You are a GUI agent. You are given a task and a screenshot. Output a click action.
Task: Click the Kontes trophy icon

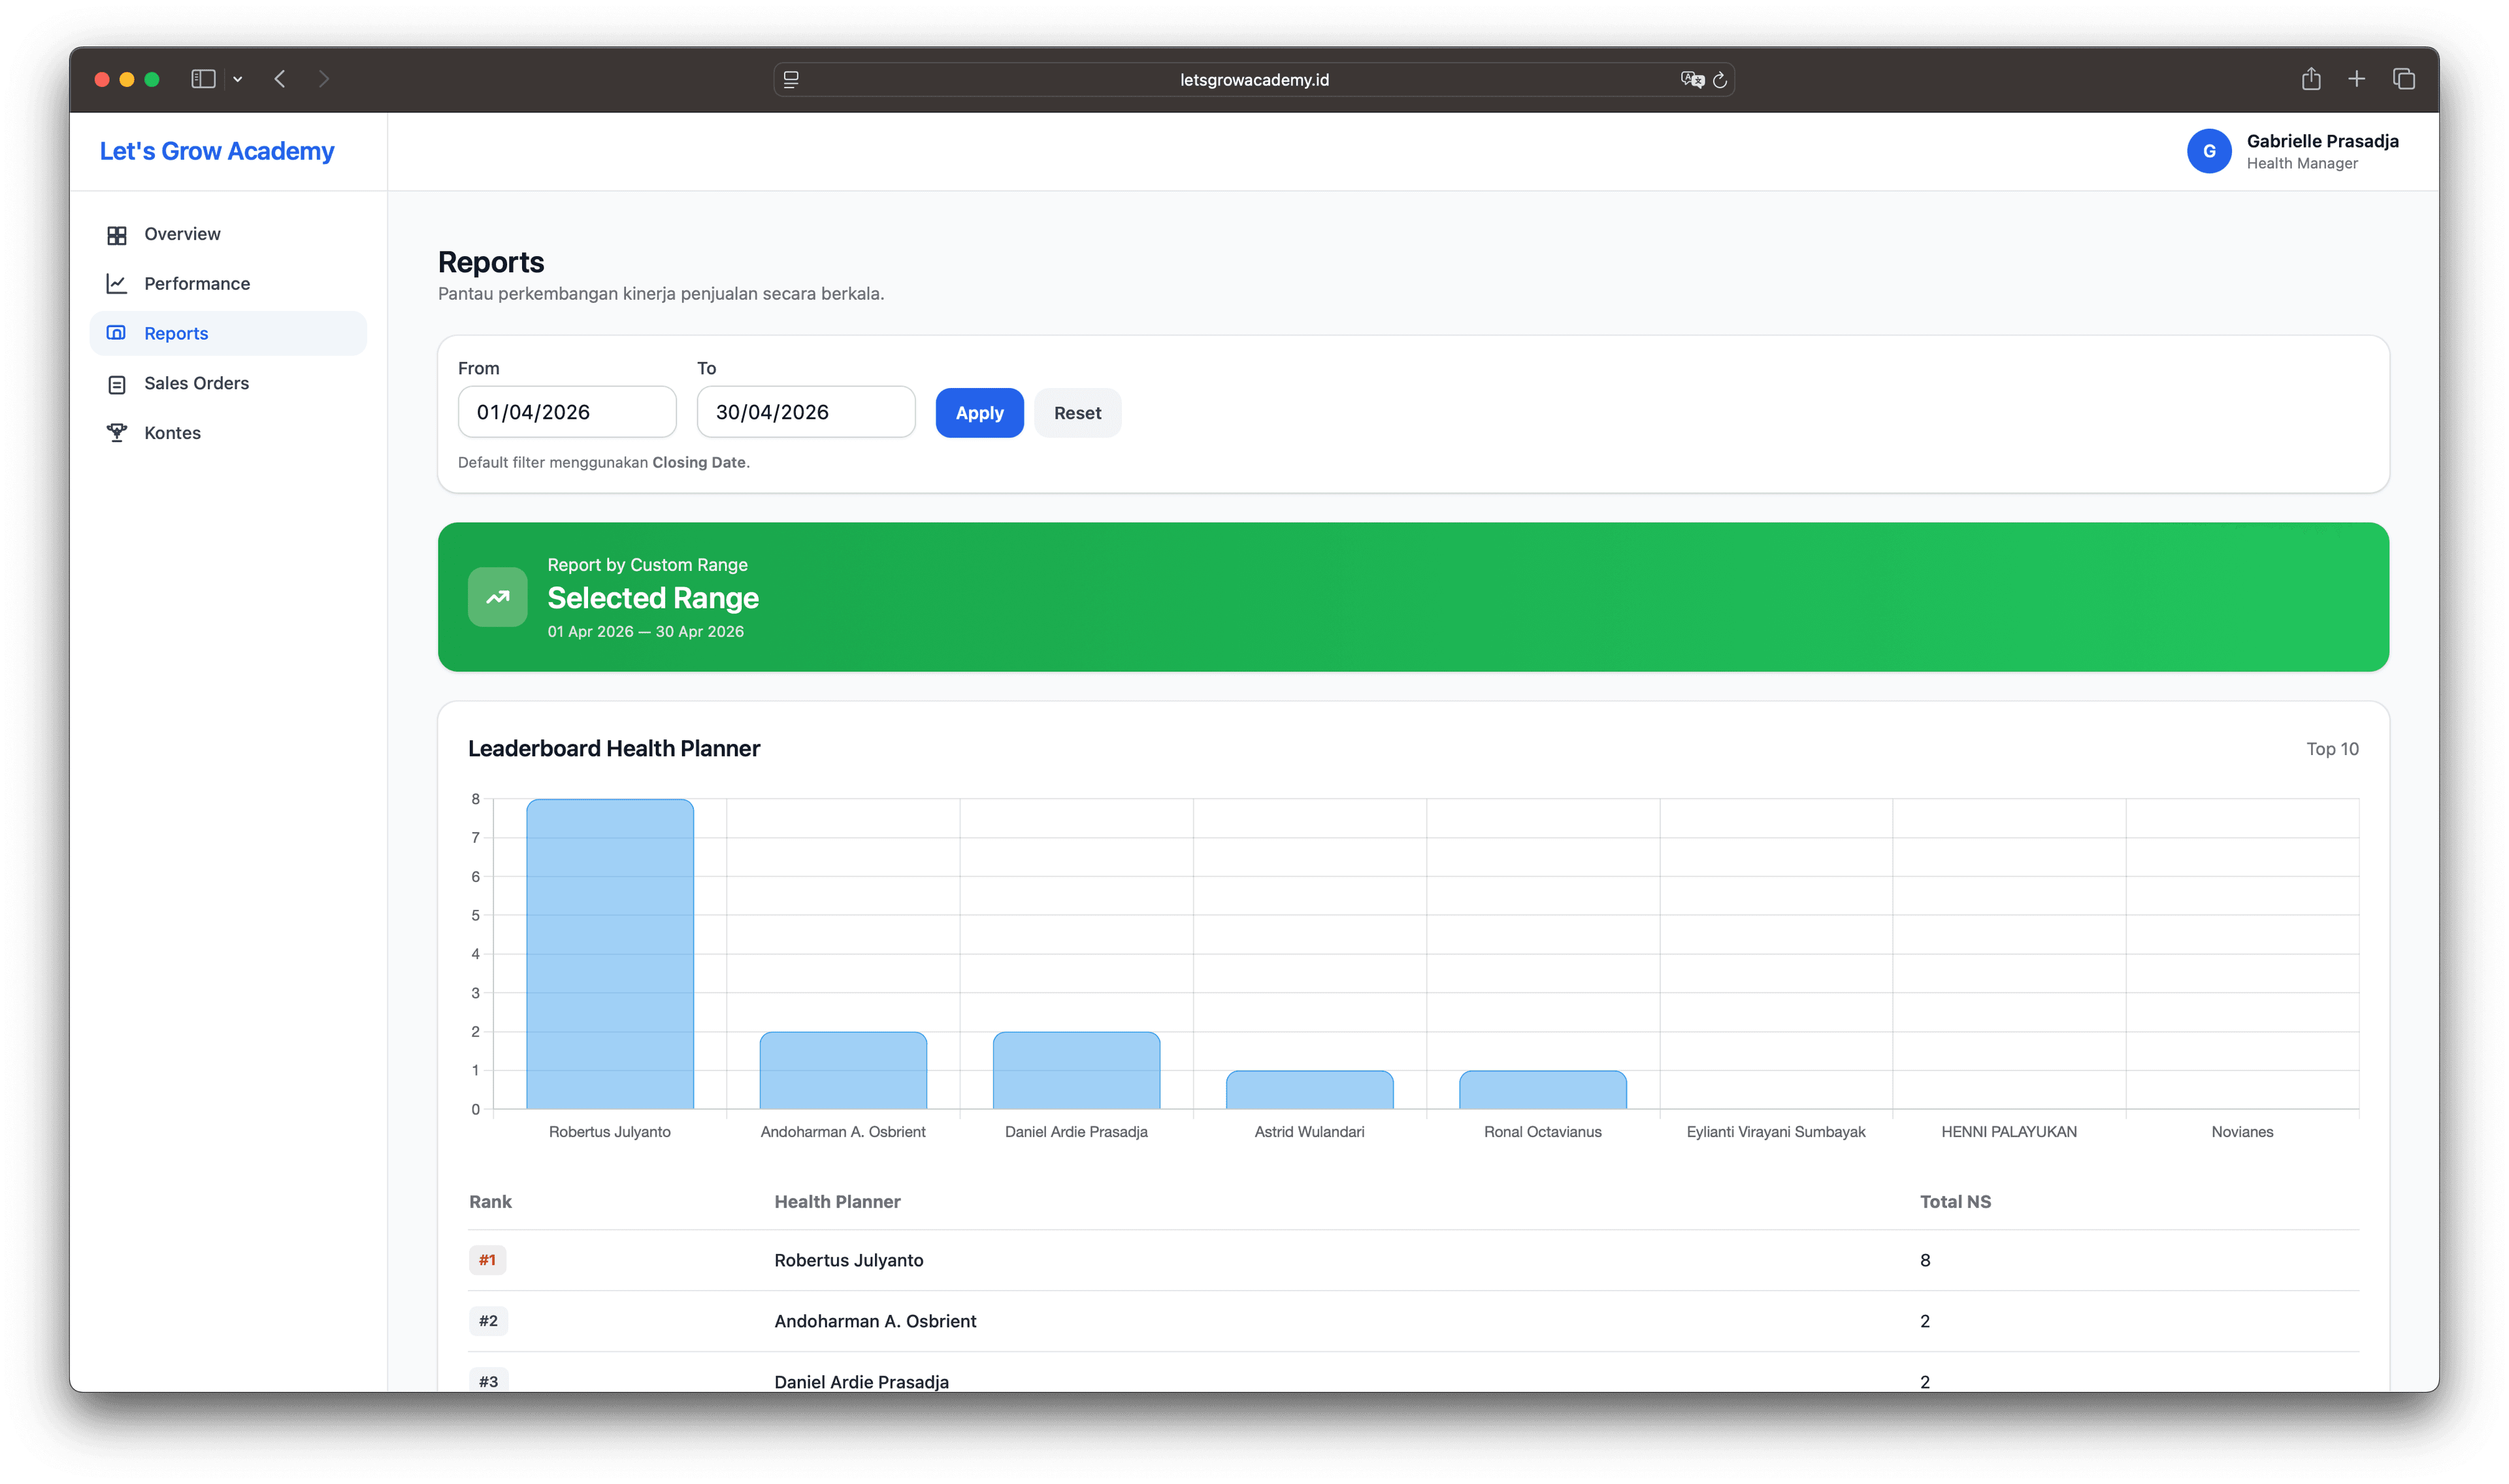click(x=117, y=433)
